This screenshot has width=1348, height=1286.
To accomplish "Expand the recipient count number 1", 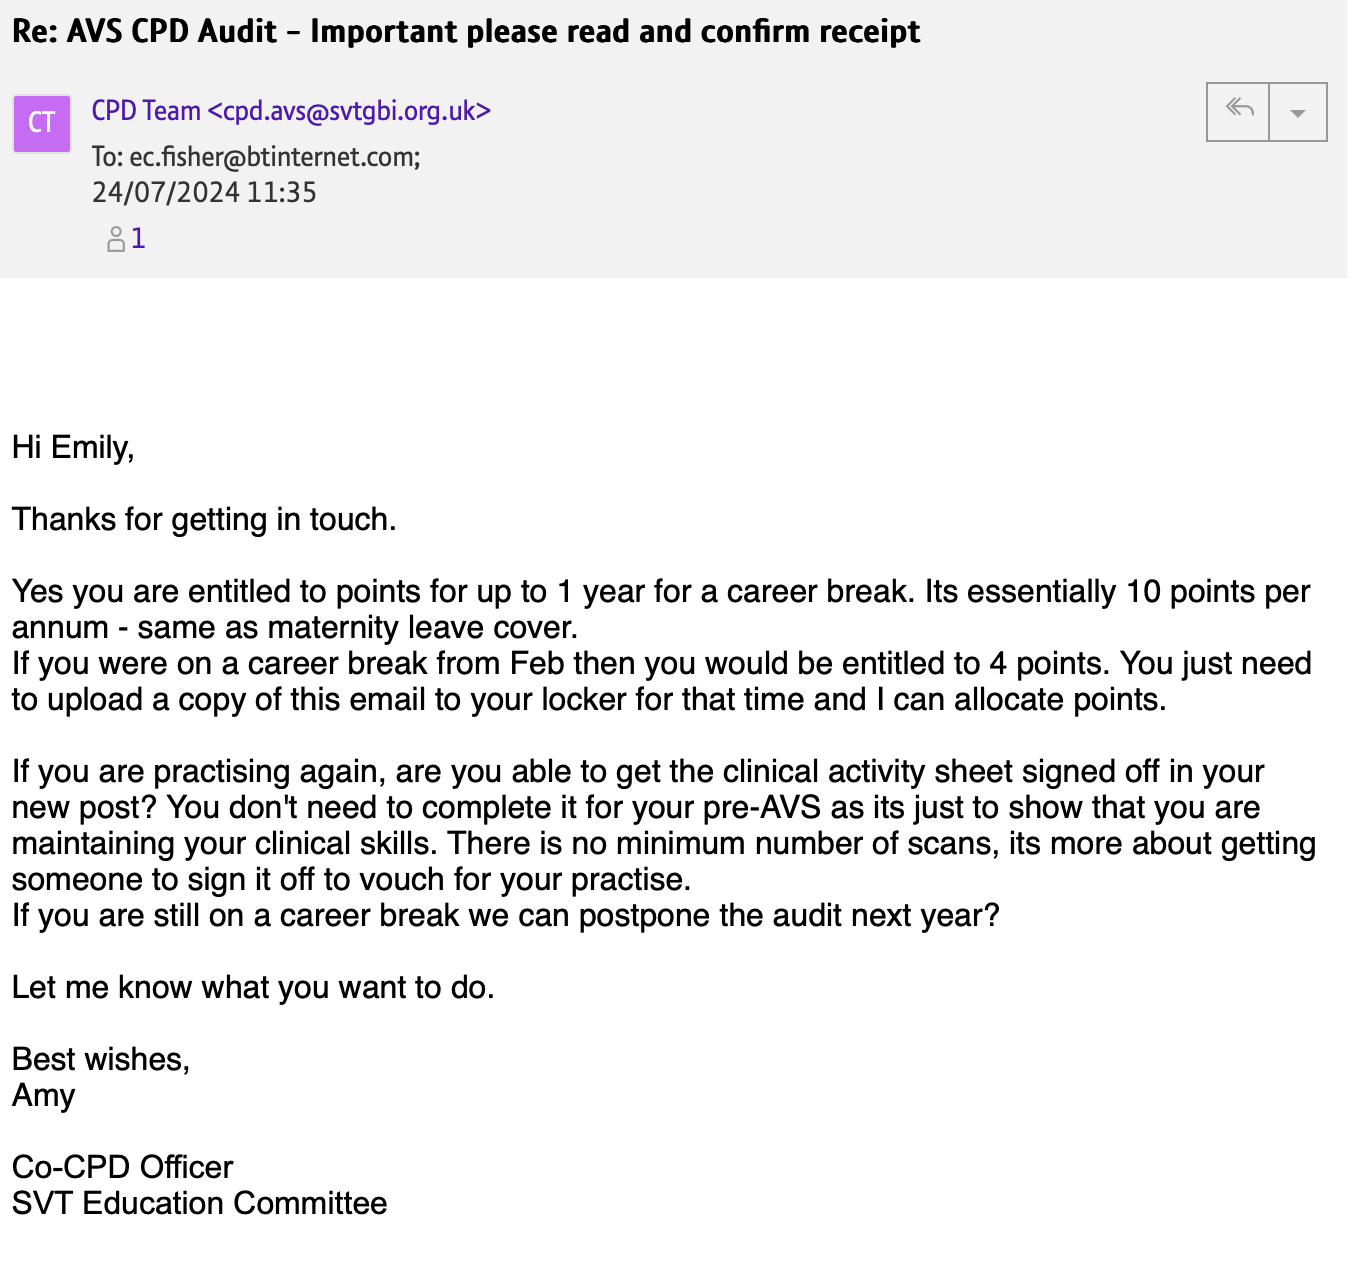I will pos(138,239).
